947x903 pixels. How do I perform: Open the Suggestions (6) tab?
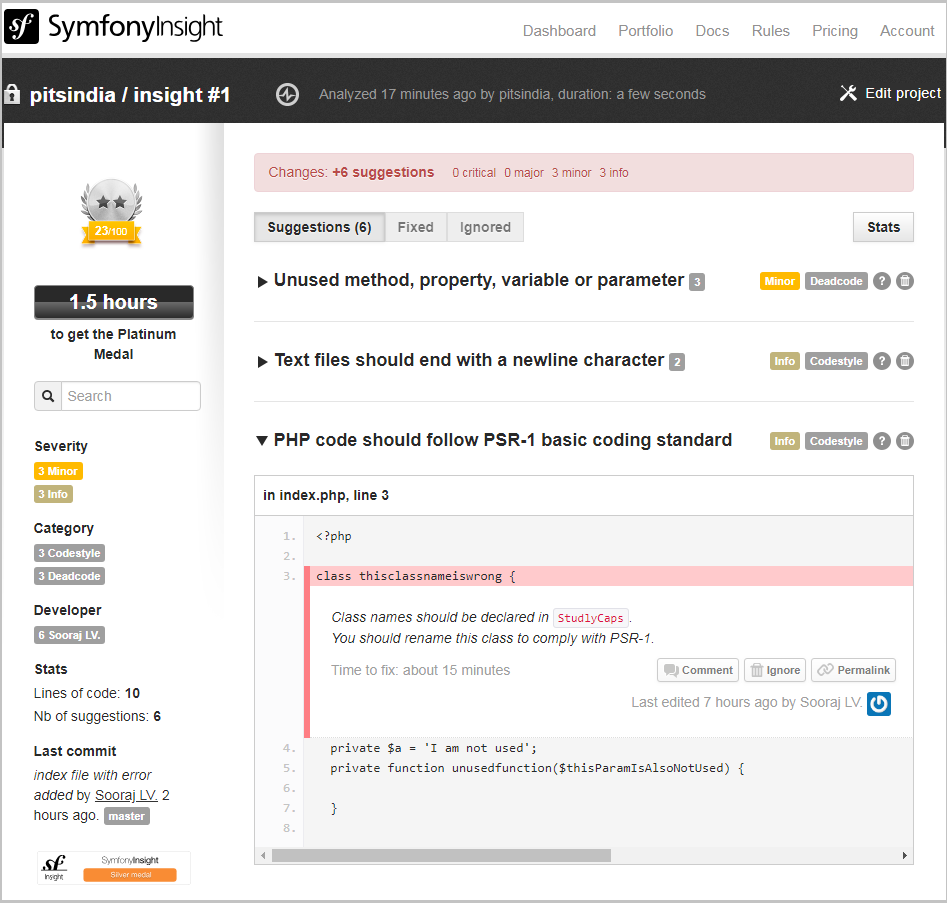click(x=319, y=227)
